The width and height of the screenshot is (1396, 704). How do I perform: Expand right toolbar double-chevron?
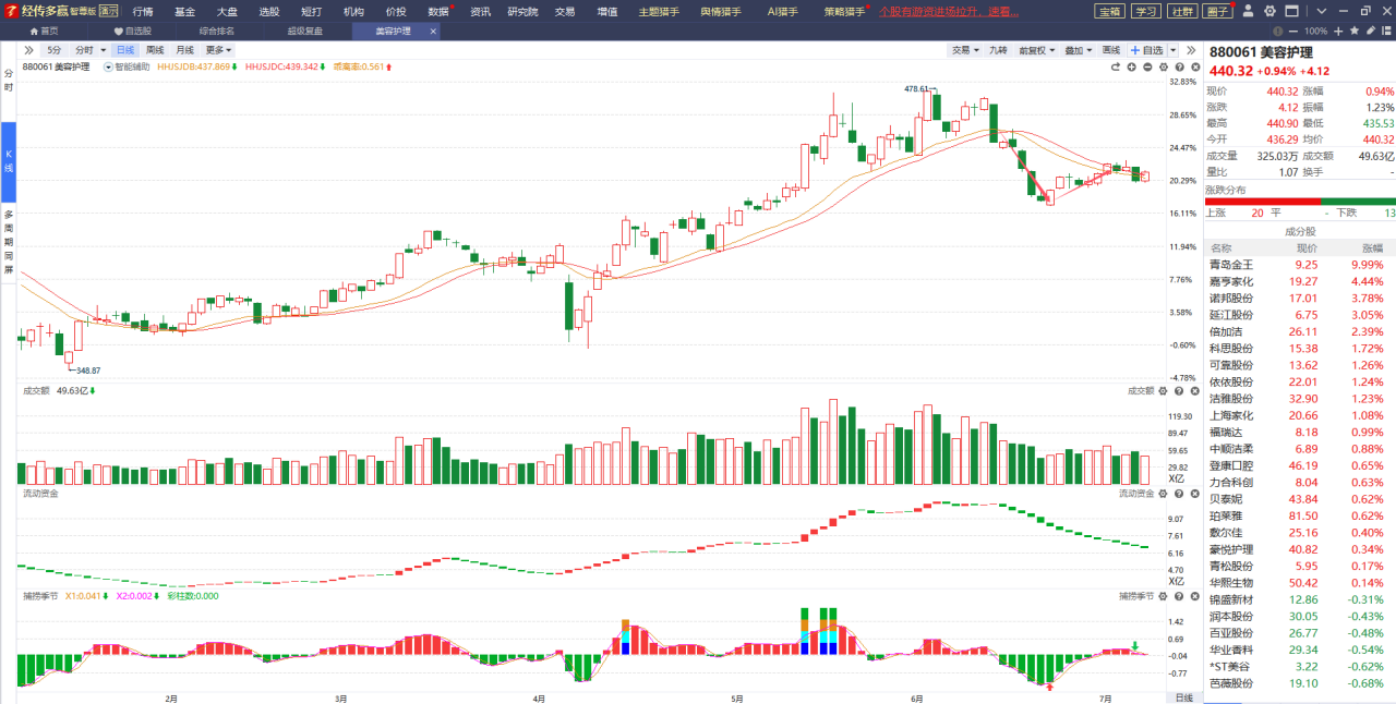(x=1191, y=50)
